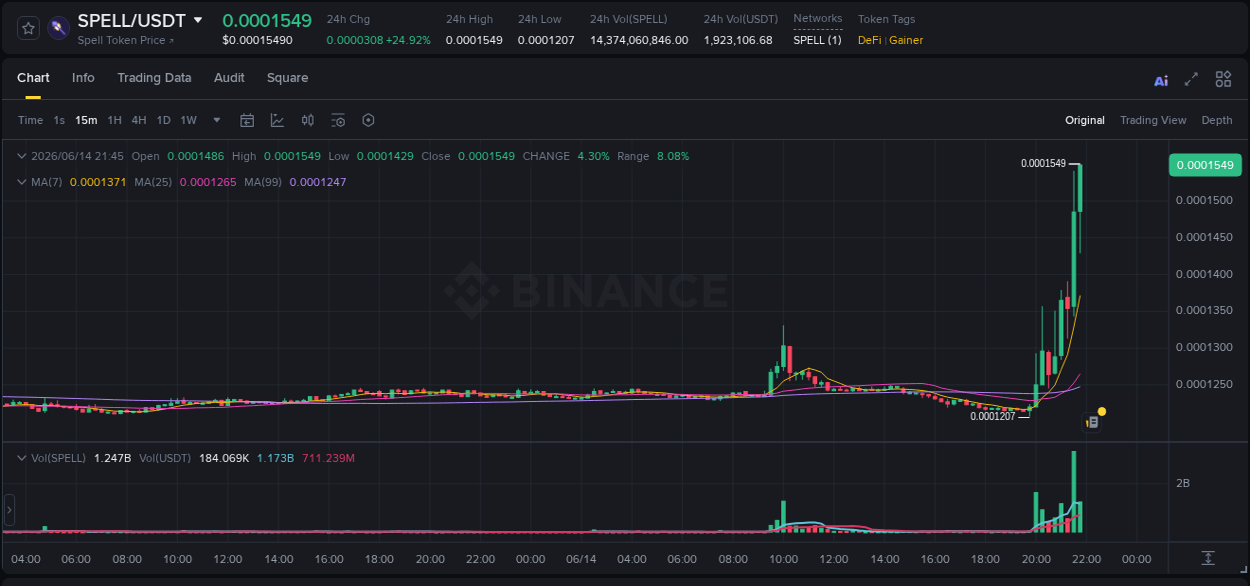The image size is (1250, 586).
Task: Click the DeFi token tag
Action: coord(870,40)
